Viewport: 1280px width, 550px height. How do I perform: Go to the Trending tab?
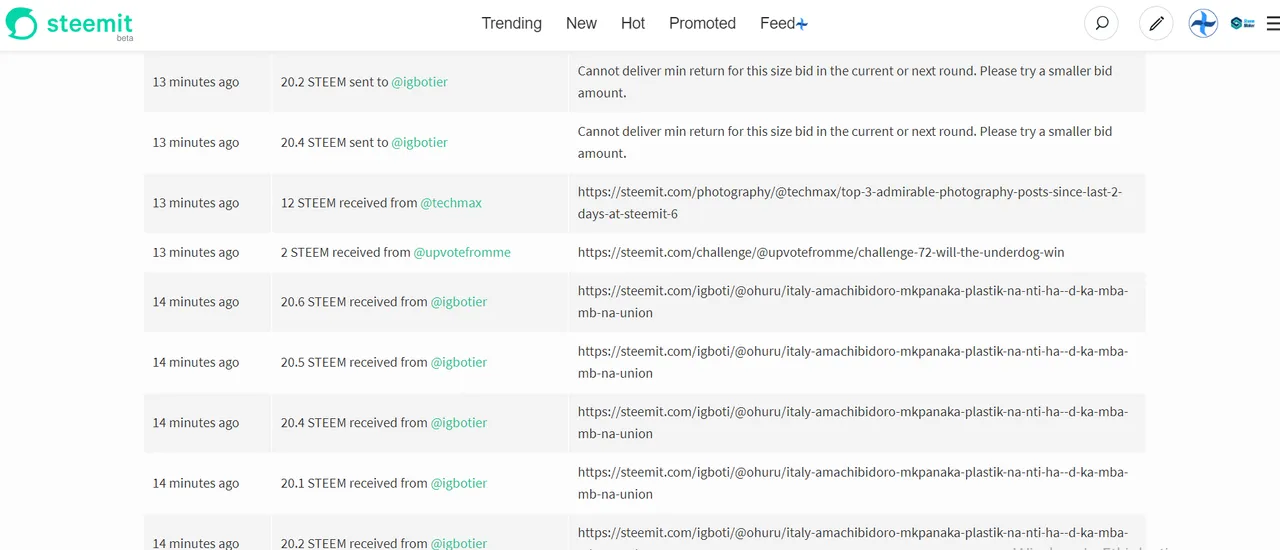tap(511, 23)
